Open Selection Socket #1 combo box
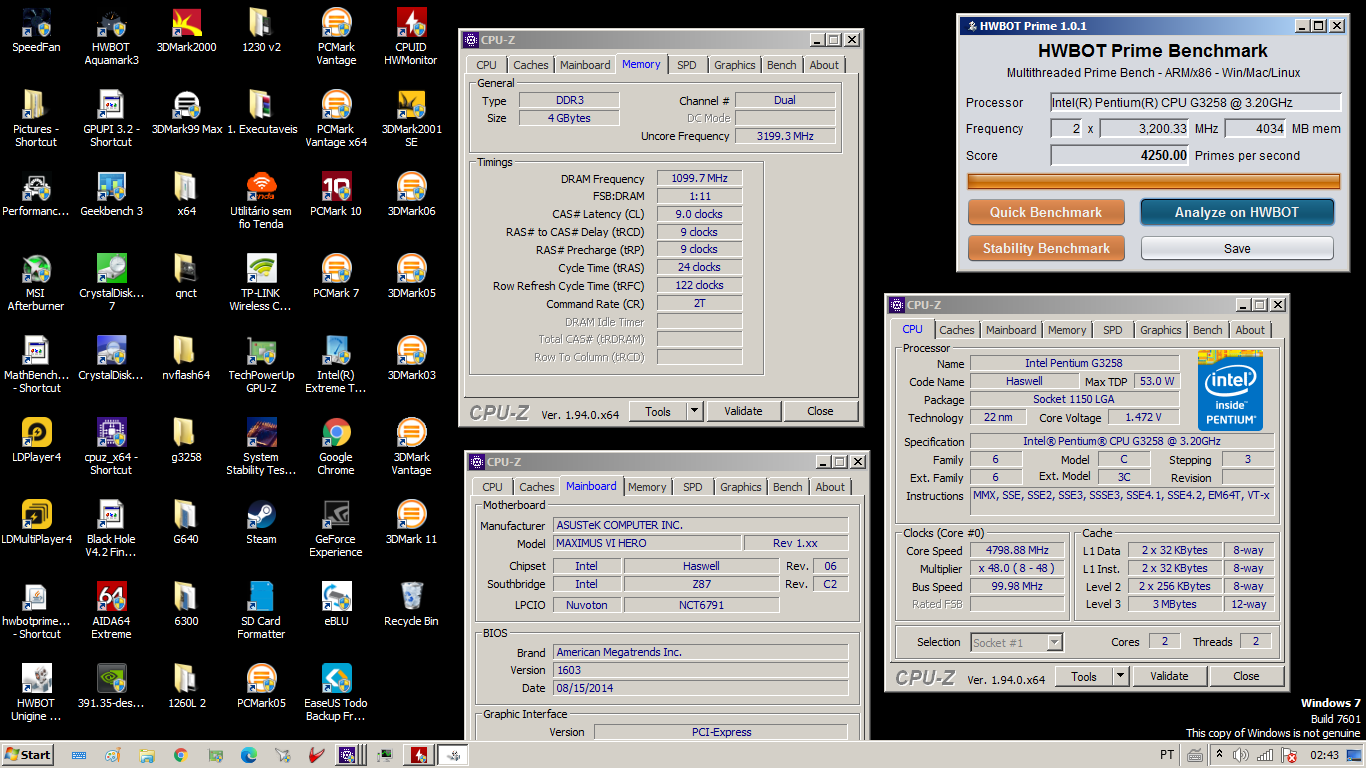Image resolution: width=1366 pixels, height=768 pixels. point(1016,642)
